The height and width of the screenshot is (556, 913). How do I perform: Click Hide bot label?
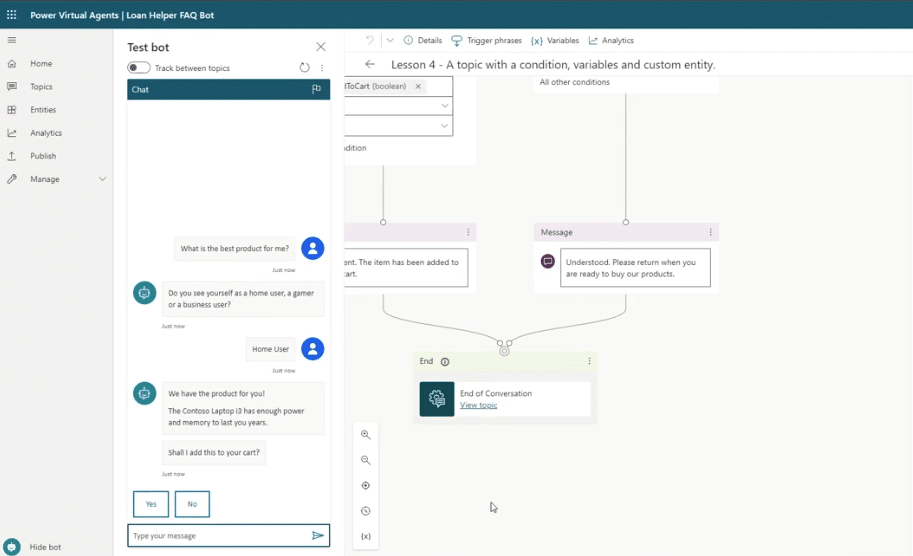tap(45, 547)
